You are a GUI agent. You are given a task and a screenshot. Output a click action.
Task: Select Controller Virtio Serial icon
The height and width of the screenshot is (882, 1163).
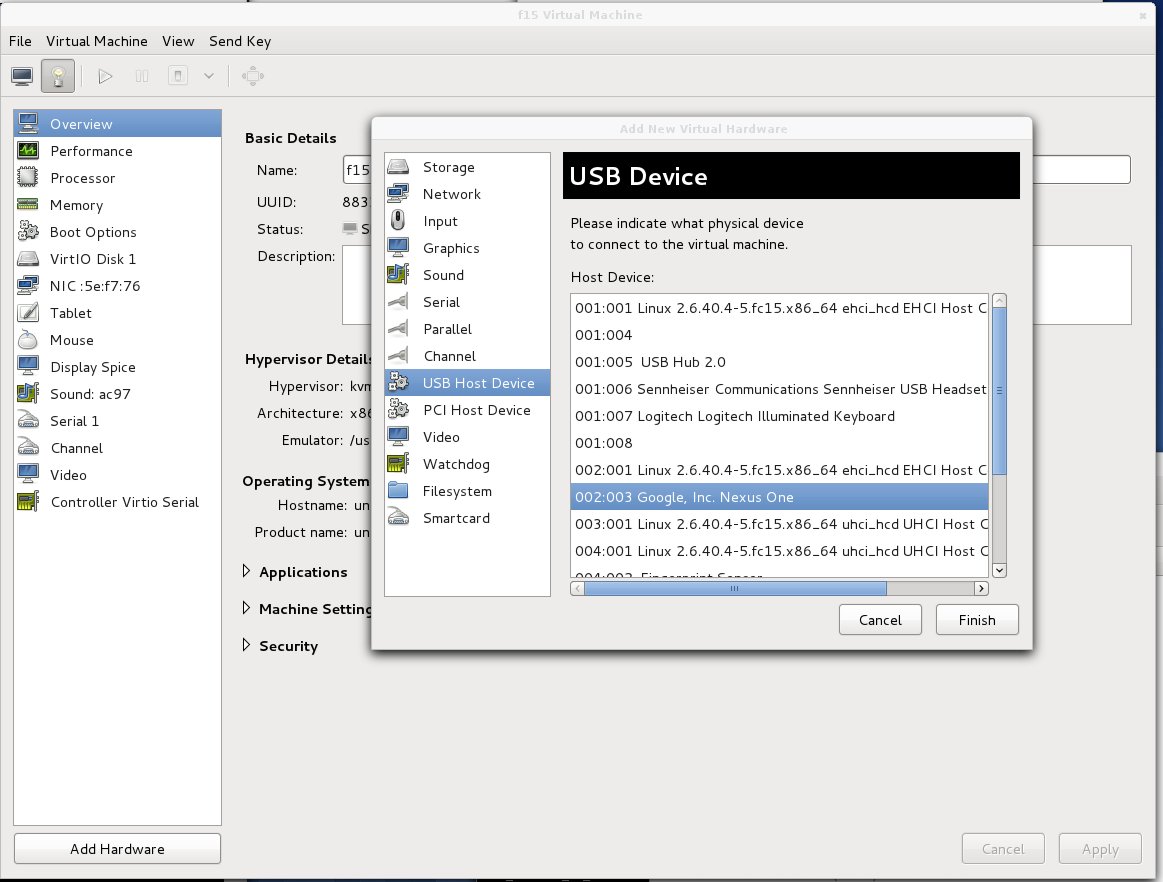coord(28,502)
